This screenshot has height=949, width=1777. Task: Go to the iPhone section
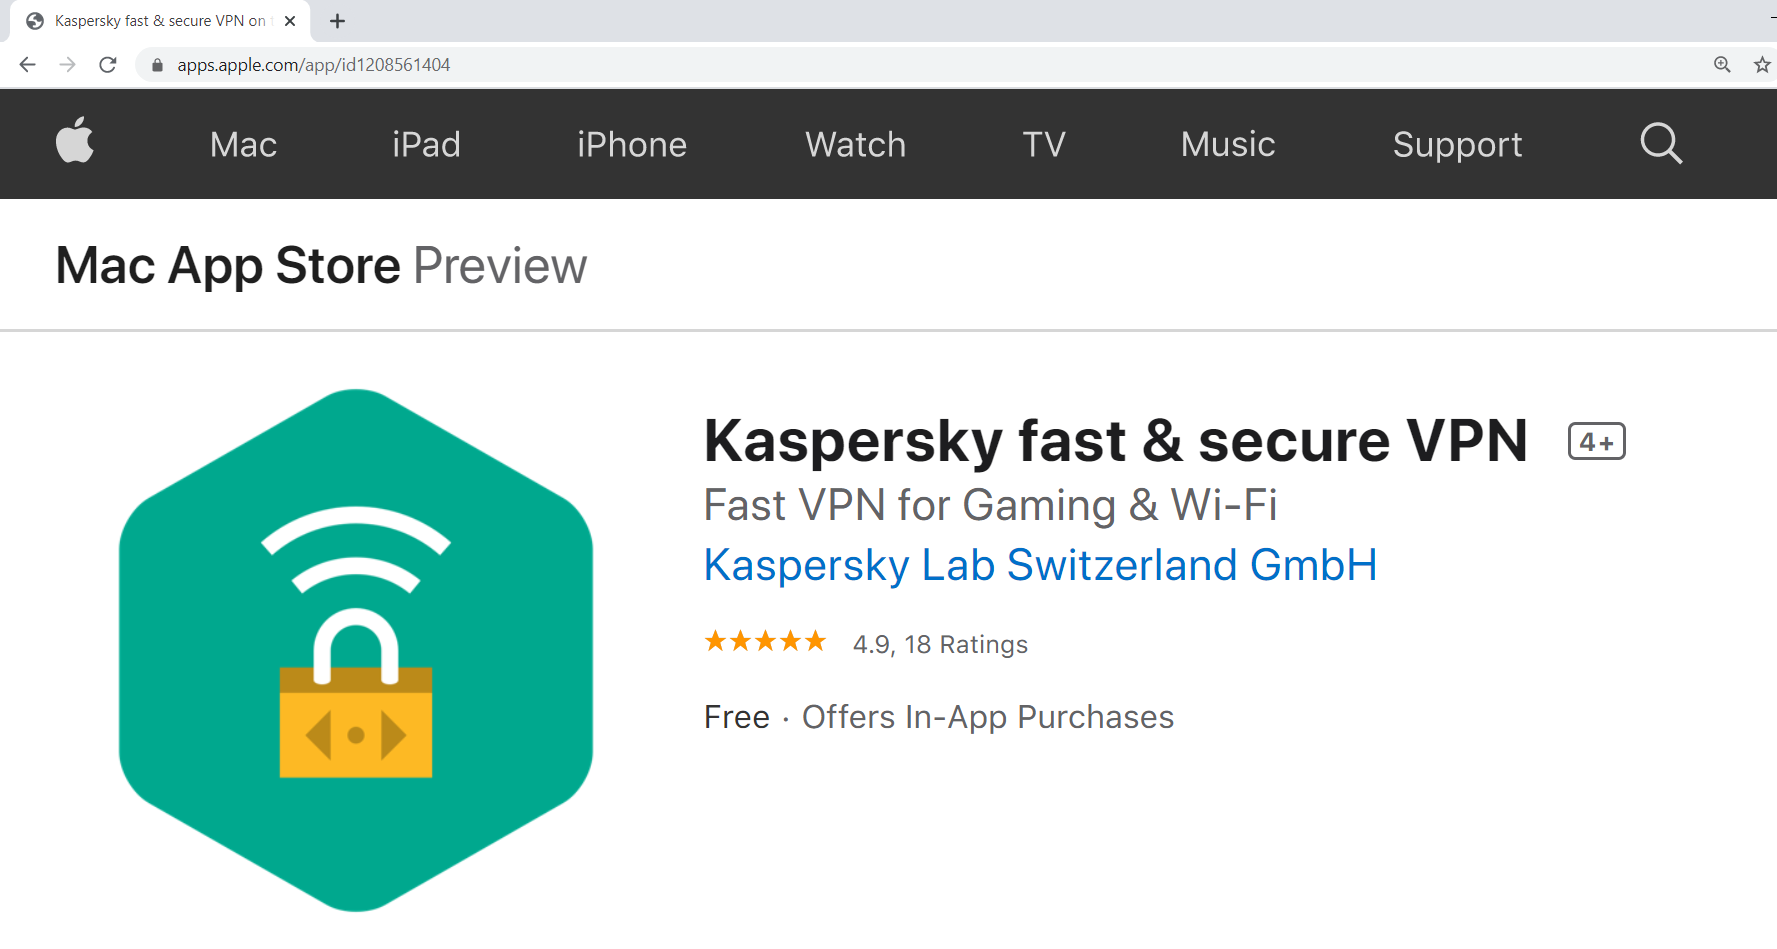631,145
